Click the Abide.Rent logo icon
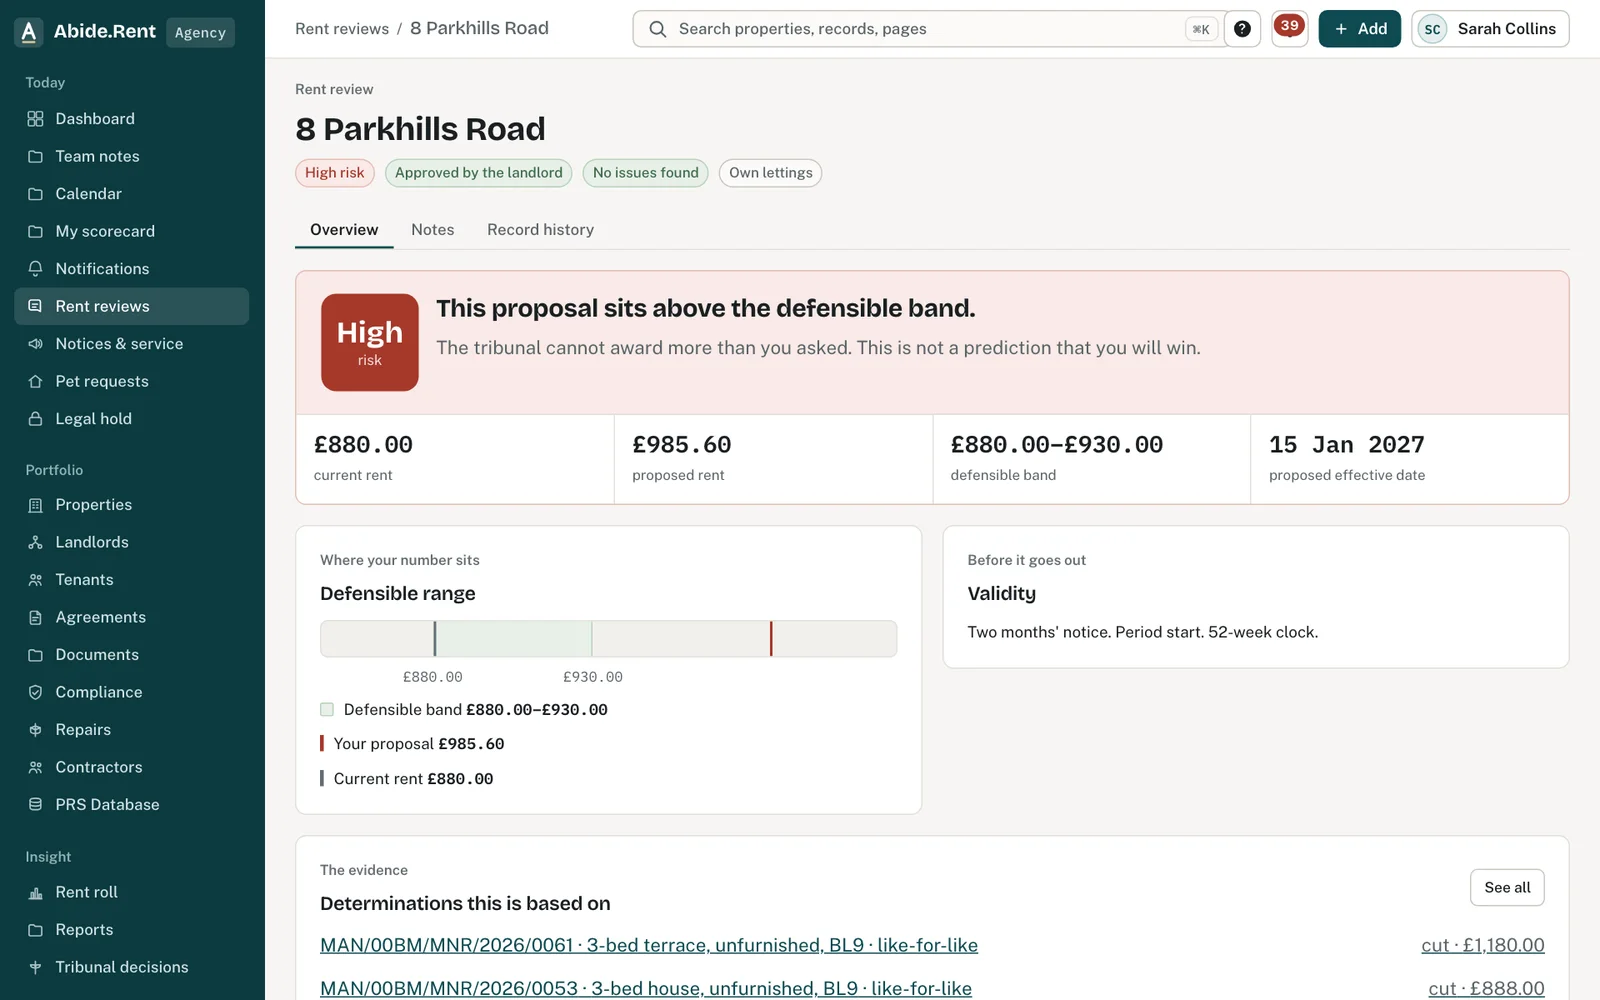The width and height of the screenshot is (1600, 1000). 29,32
